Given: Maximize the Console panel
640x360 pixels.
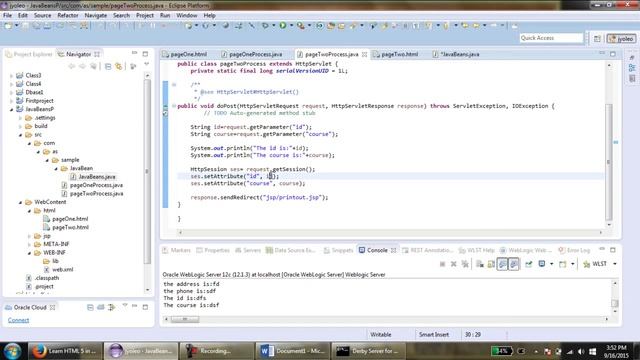Looking at the screenshot, I should 613,250.
